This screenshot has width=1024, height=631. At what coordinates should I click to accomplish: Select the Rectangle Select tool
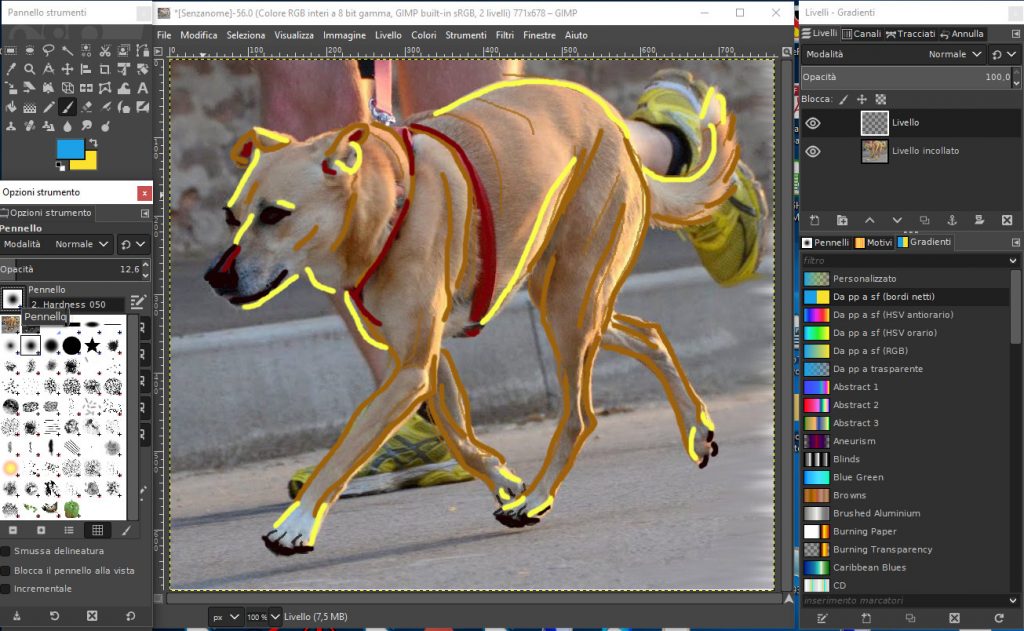pyautogui.click(x=10, y=50)
